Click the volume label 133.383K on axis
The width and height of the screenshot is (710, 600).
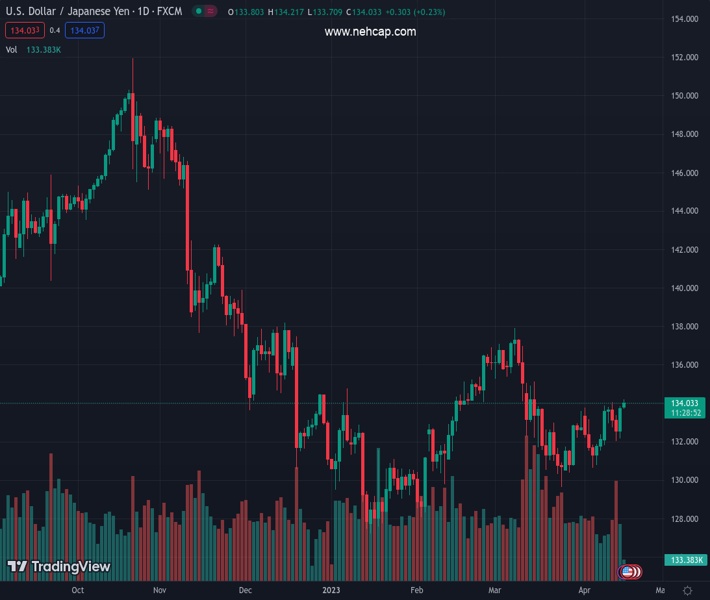pyautogui.click(x=687, y=559)
